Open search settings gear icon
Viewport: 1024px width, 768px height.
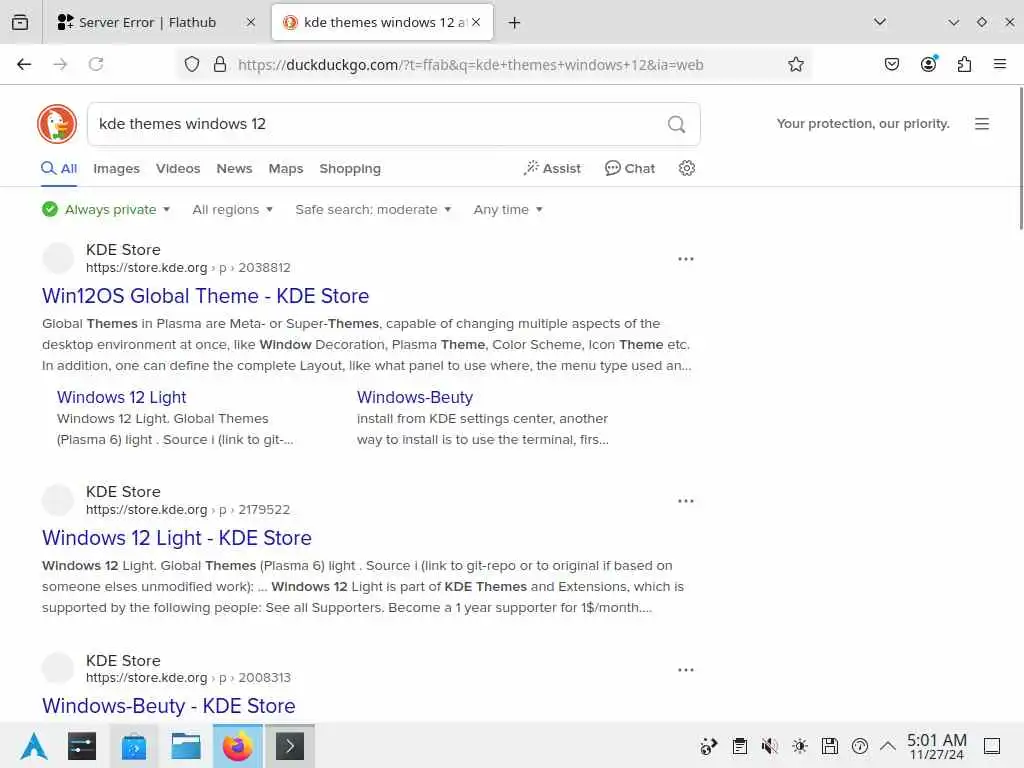coord(686,168)
